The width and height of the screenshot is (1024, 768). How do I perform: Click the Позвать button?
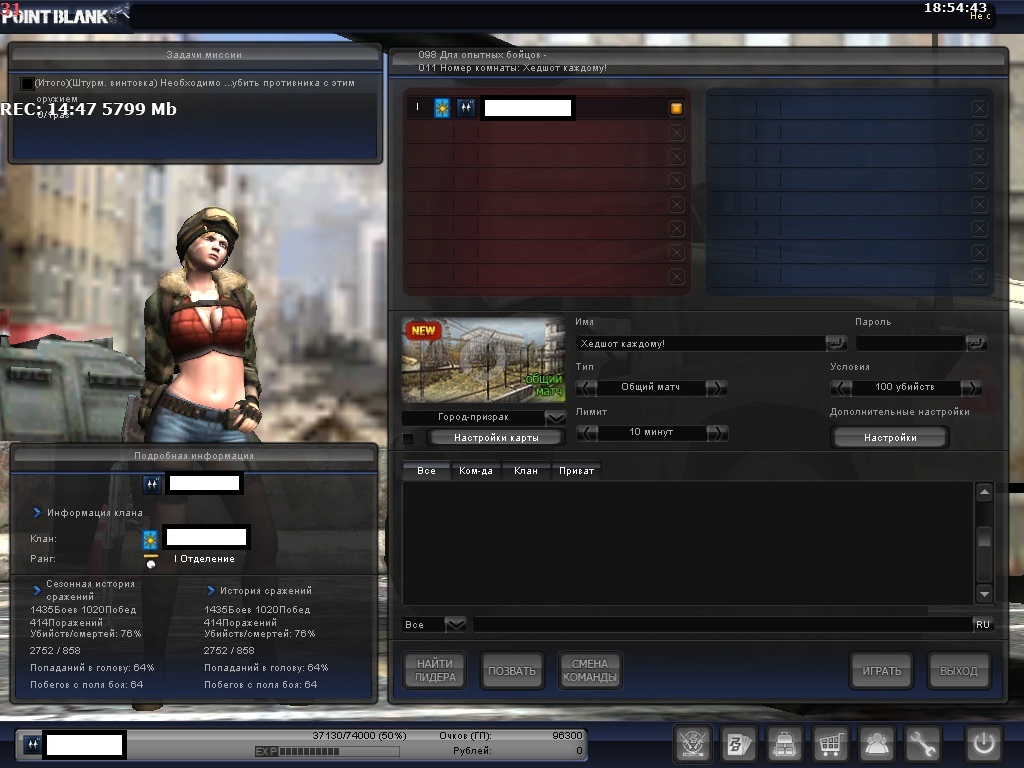tap(511, 671)
